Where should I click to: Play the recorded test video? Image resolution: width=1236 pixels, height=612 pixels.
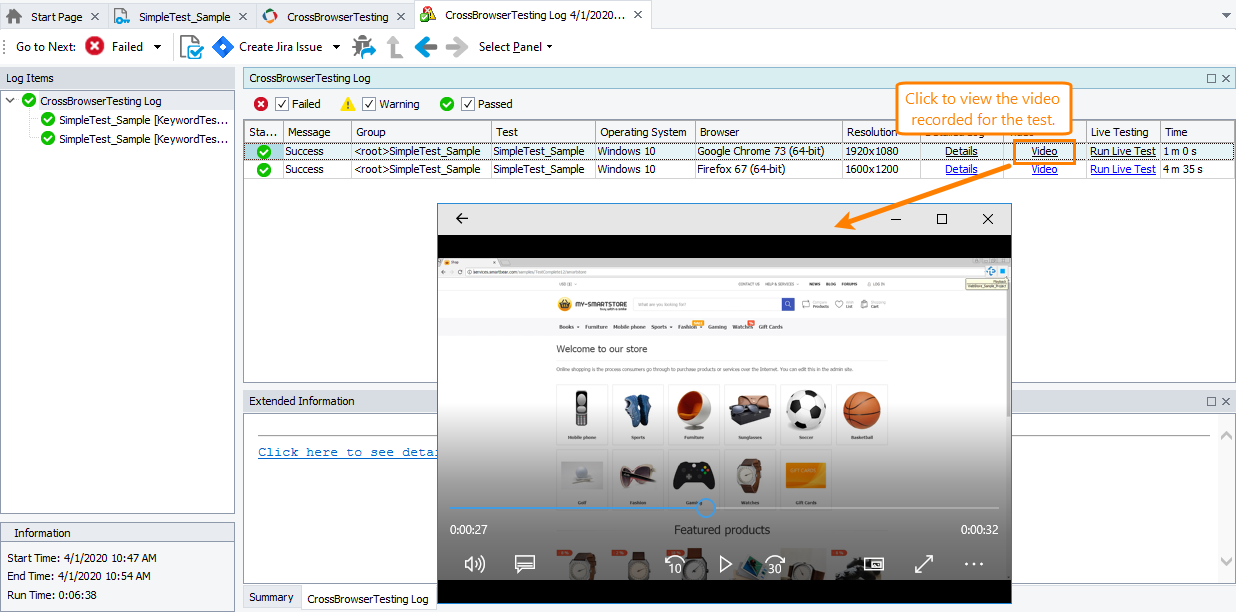[725, 564]
